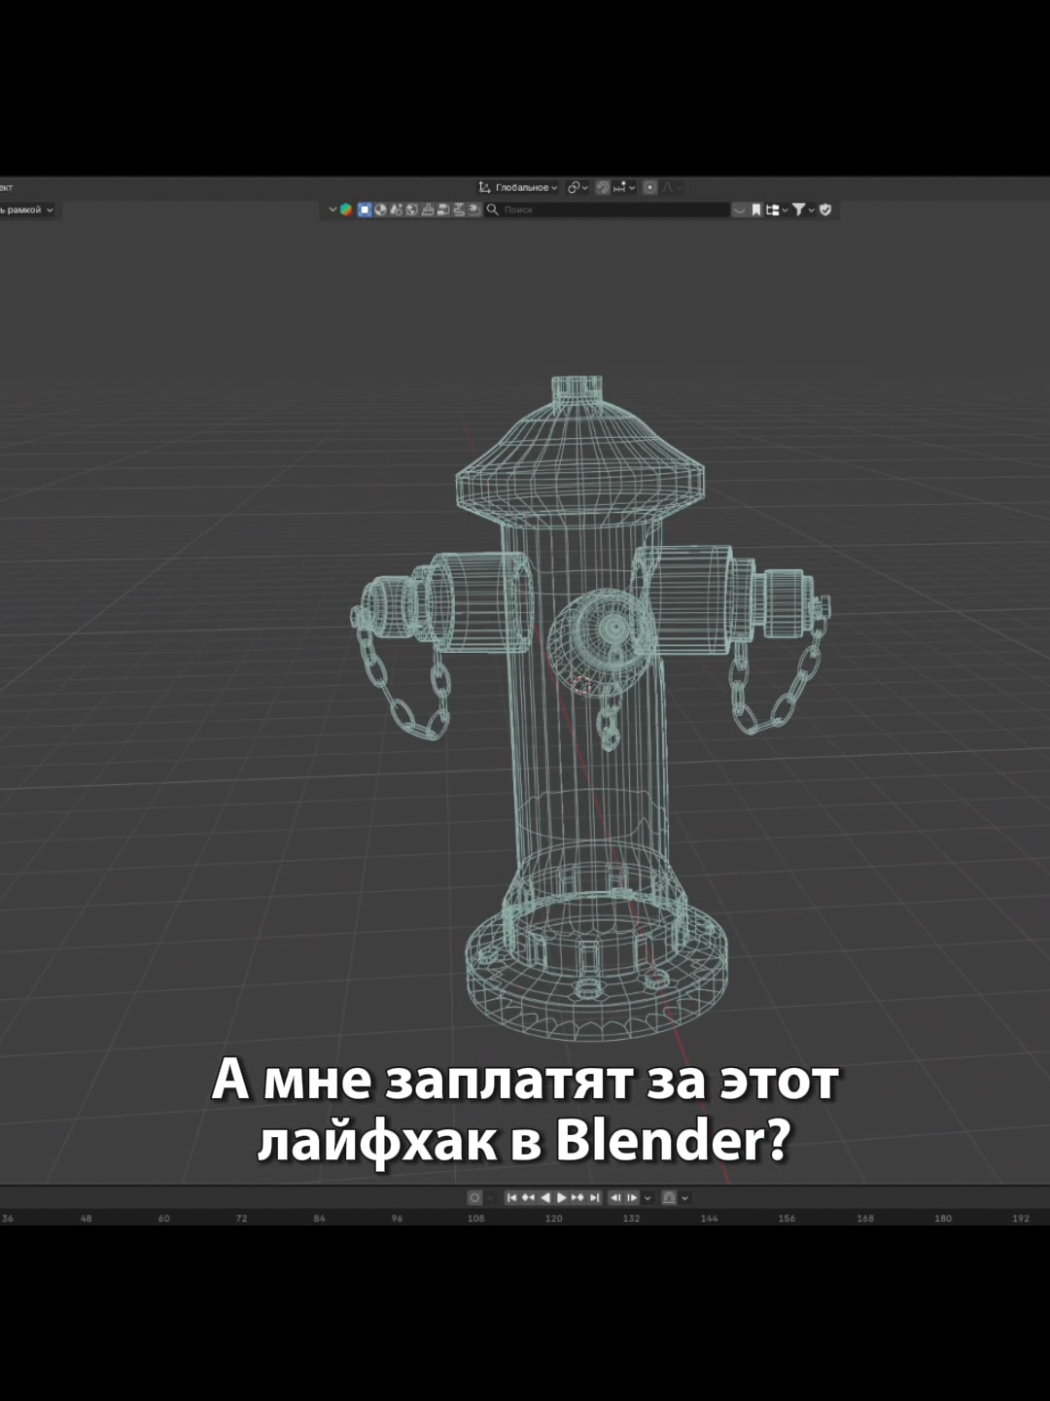This screenshot has width=1050, height=1401.
Task: Click the search magnifier icon
Action: pyautogui.click(x=492, y=210)
